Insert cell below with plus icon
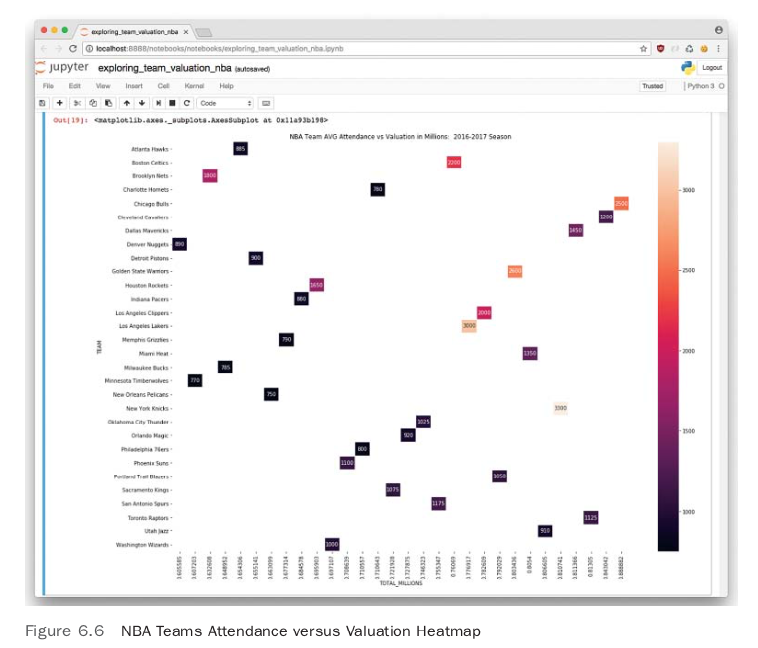This screenshot has height=648, width=758. coord(59,103)
